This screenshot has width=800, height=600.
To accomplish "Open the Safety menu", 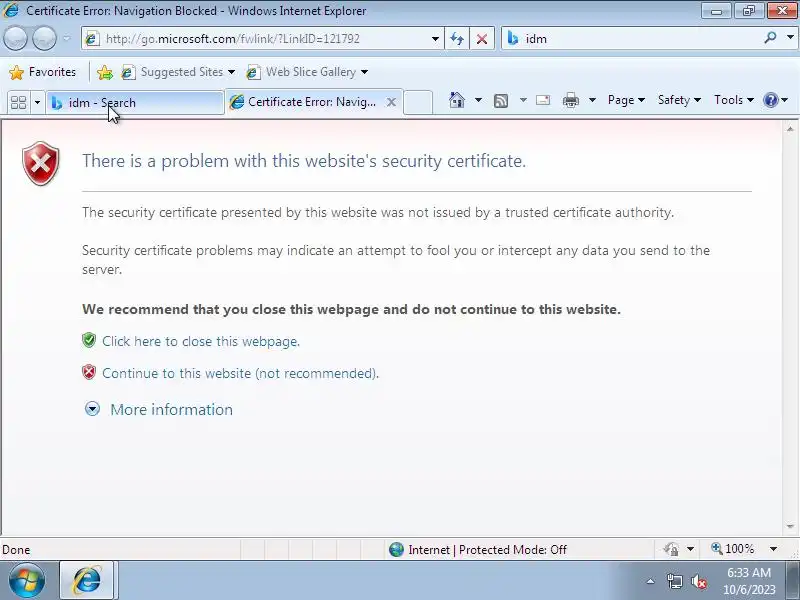I will click(x=679, y=100).
